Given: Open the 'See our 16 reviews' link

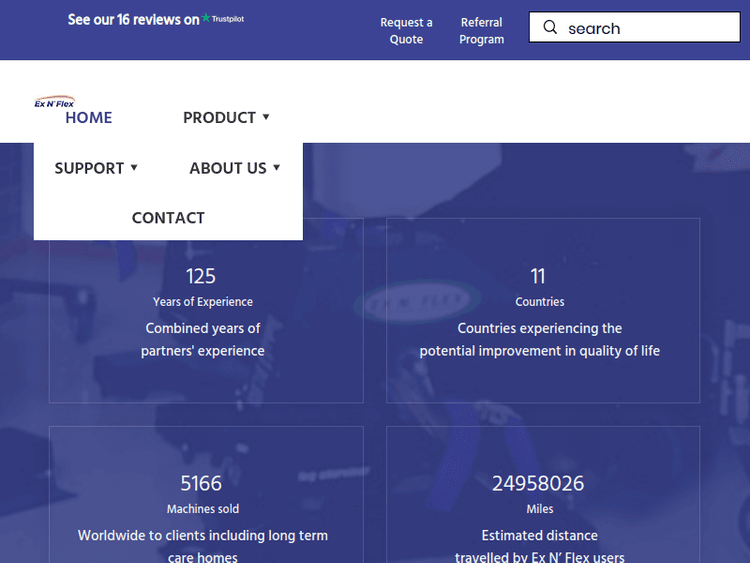Looking at the screenshot, I should (133, 19).
